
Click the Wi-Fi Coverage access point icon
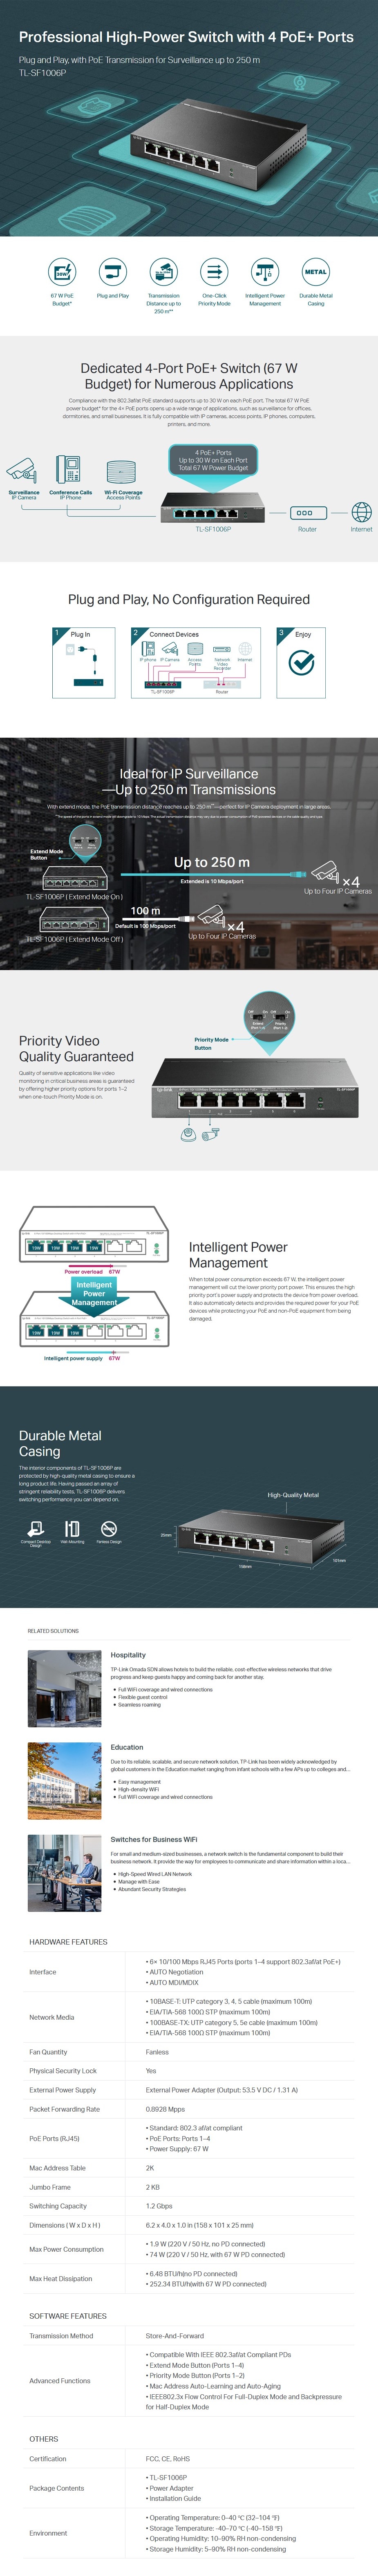122,472
